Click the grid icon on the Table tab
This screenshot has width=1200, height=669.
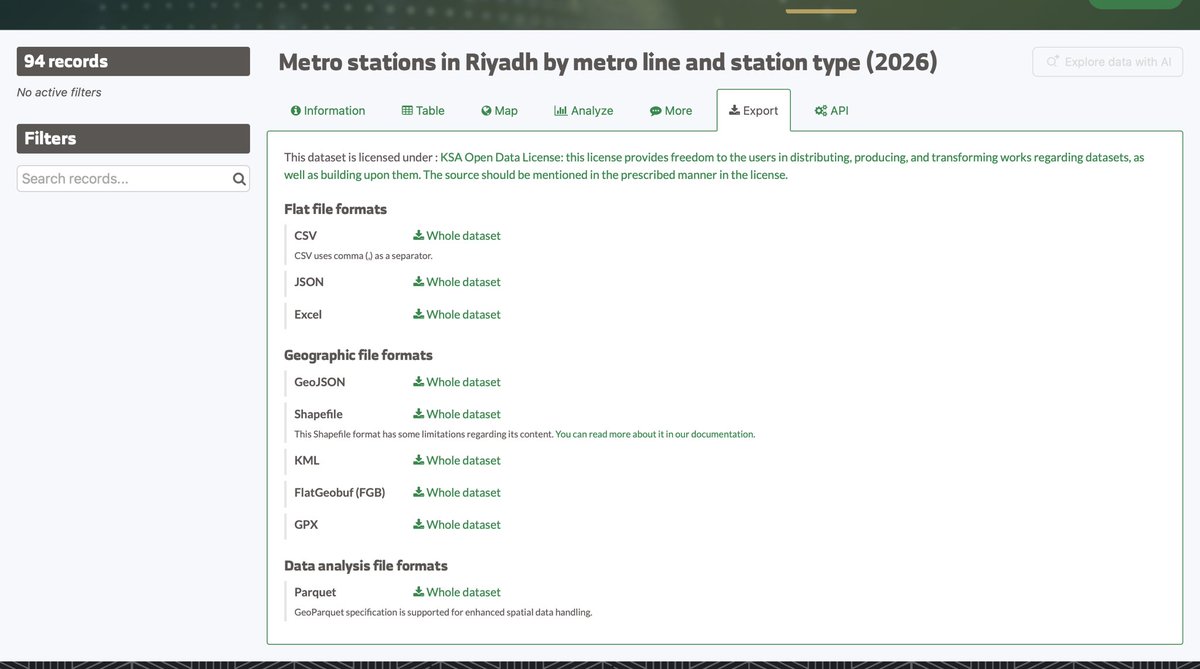click(x=407, y=111)
